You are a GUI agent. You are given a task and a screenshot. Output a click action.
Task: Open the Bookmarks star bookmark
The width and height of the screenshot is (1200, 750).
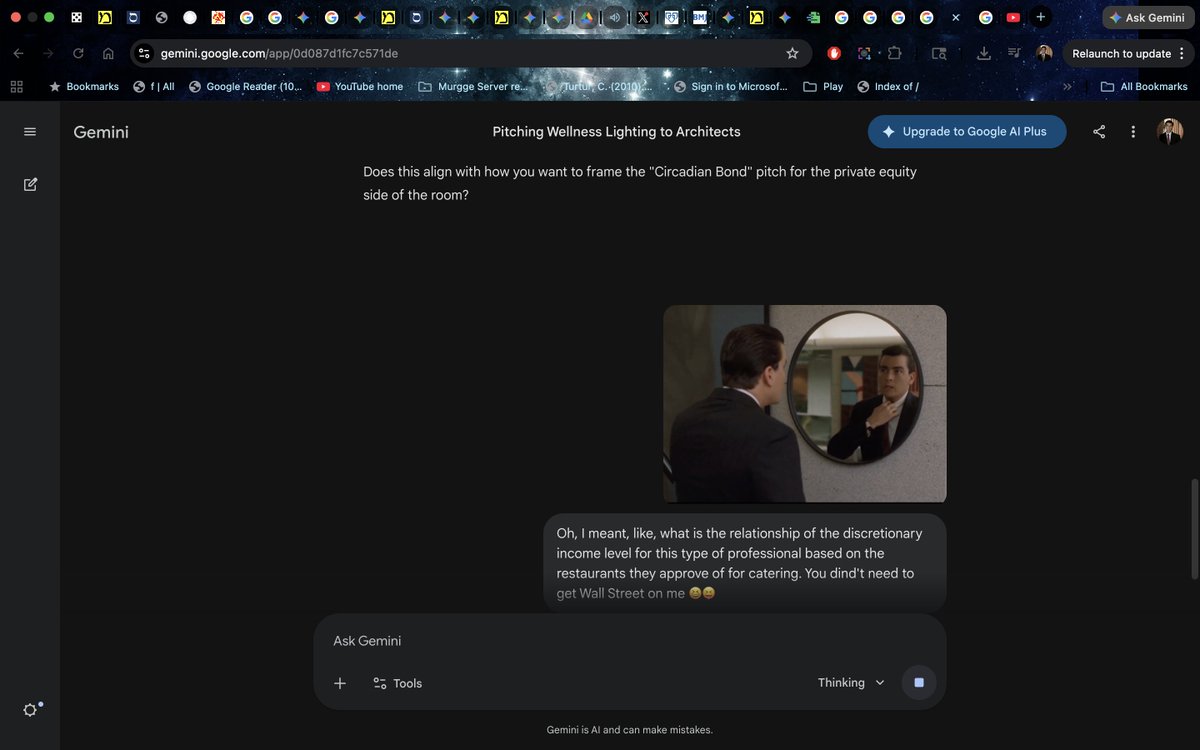click(84, 86)
